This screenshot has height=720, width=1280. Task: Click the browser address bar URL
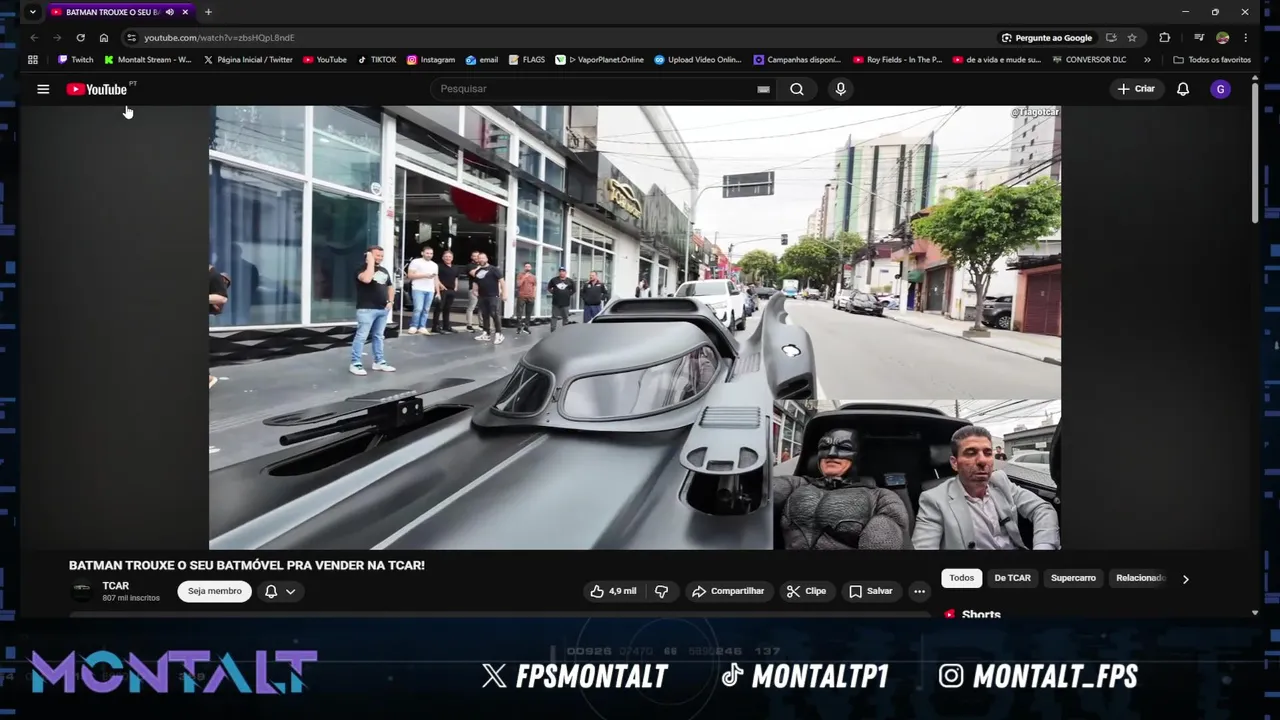pos(219,38)
